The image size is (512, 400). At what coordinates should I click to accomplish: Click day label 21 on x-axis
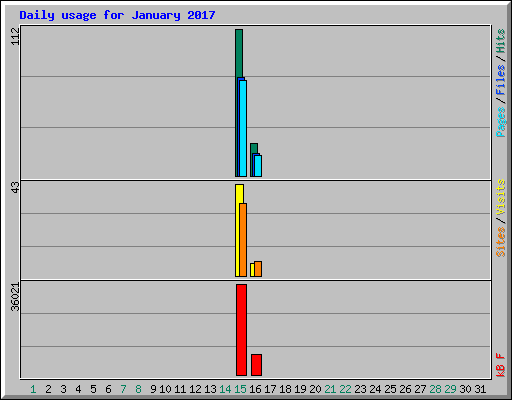(x=330, y=389)
